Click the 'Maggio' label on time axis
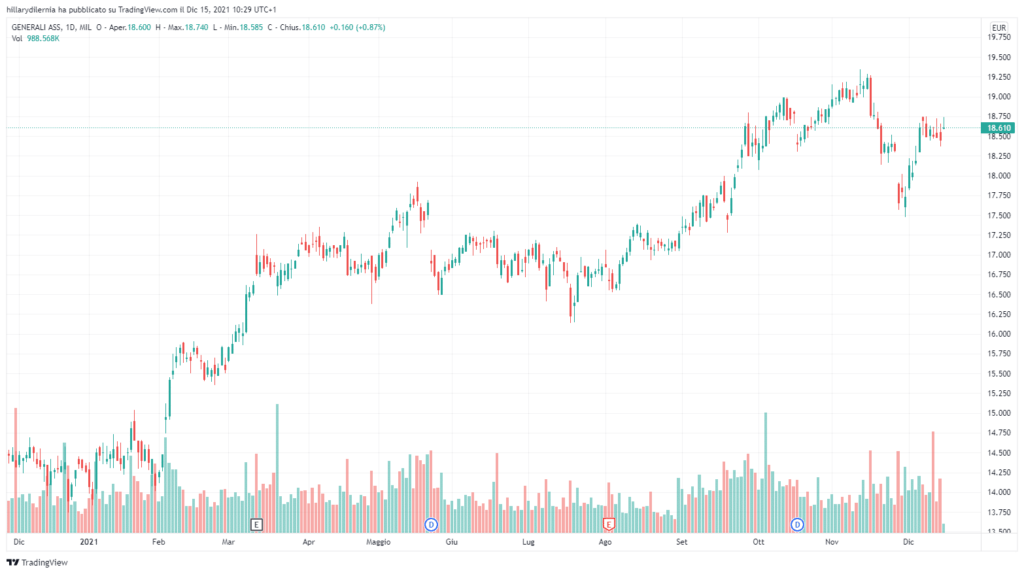The image size is (1024, 574). (378, 541)
